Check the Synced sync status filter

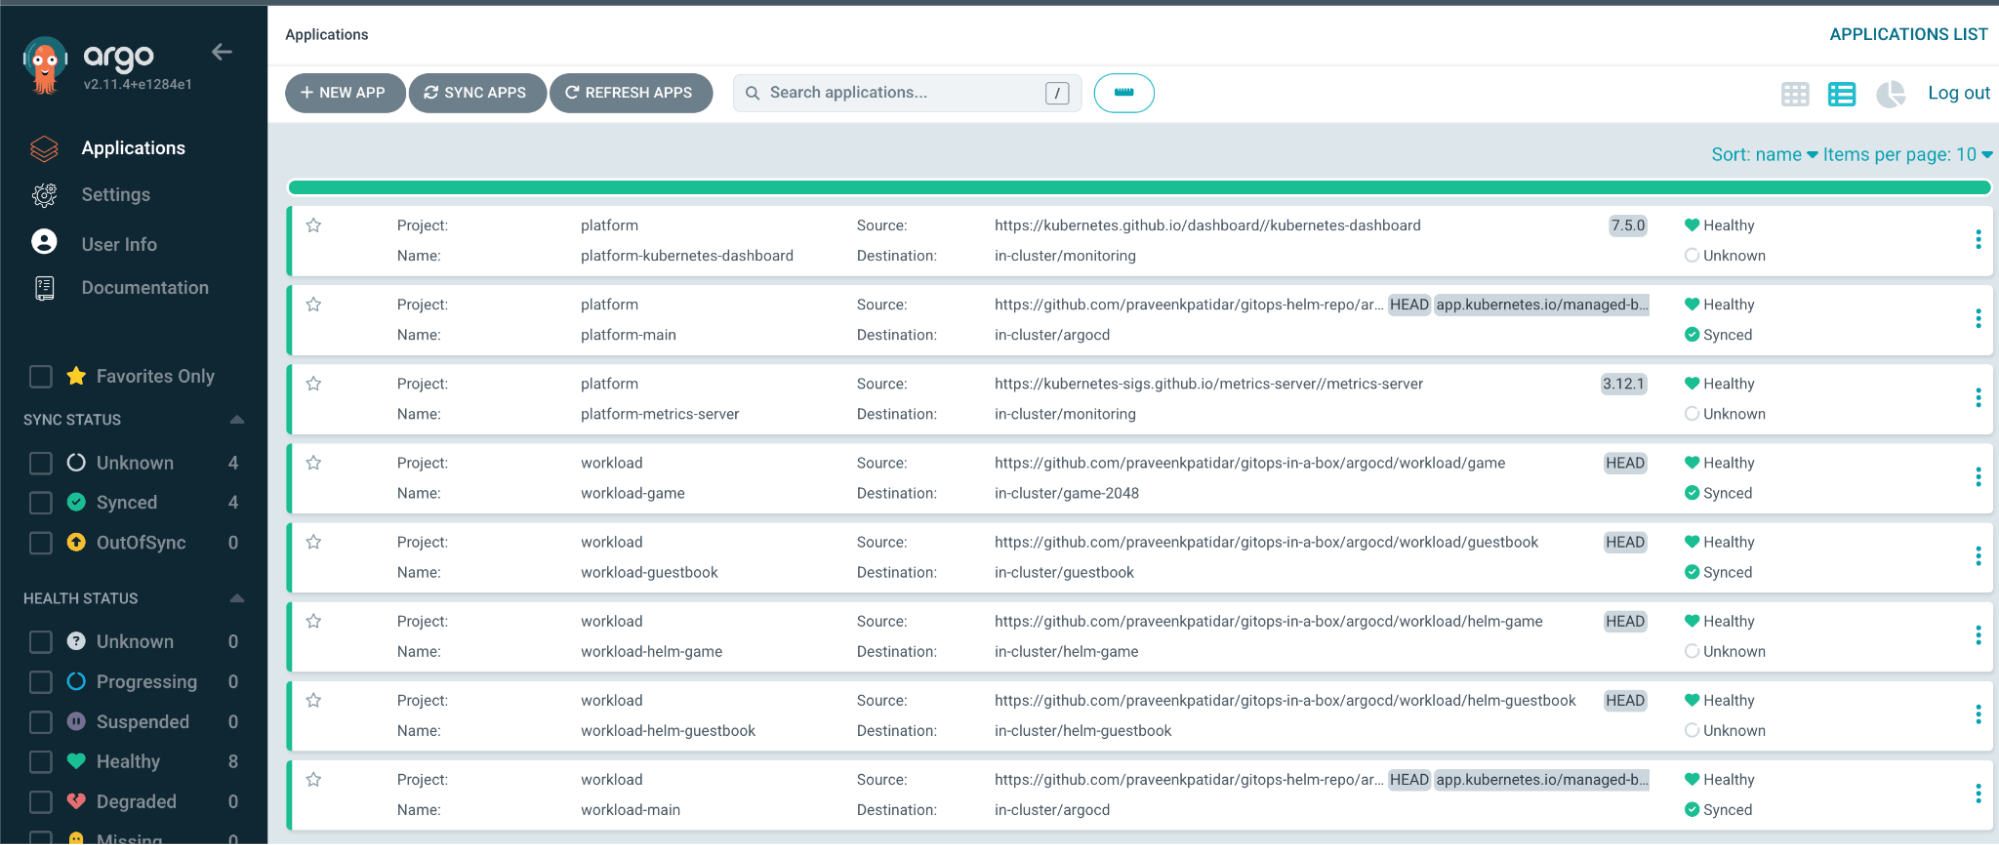(x=41, y=502)
